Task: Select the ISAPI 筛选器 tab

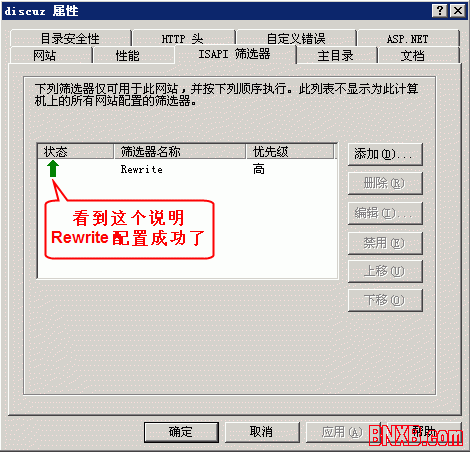Action: tap(235, 54)
